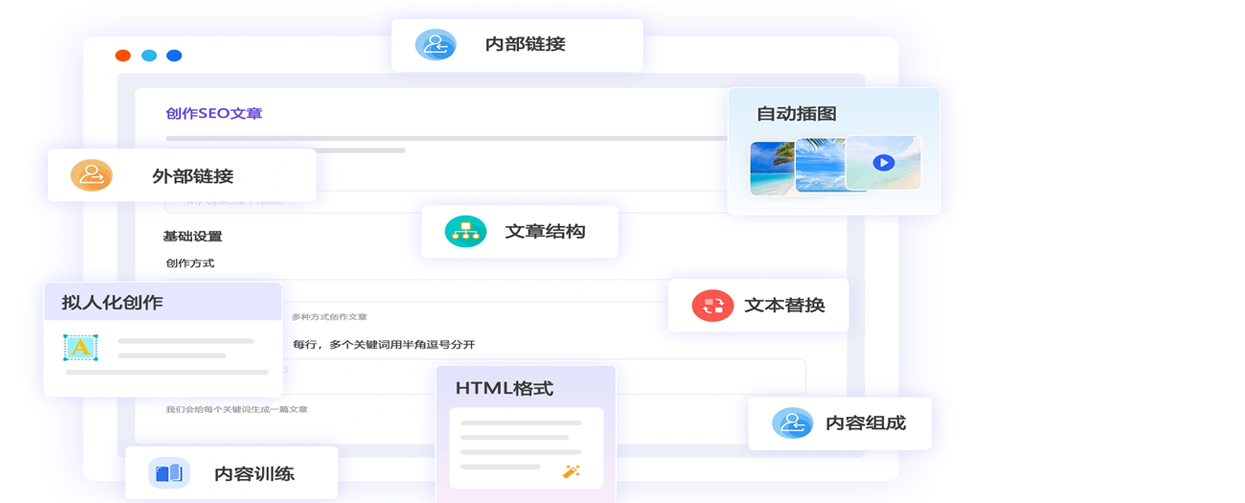Select the 基础设置 section label
Screen dimensions: 1245x503
[x=192, y=237]
